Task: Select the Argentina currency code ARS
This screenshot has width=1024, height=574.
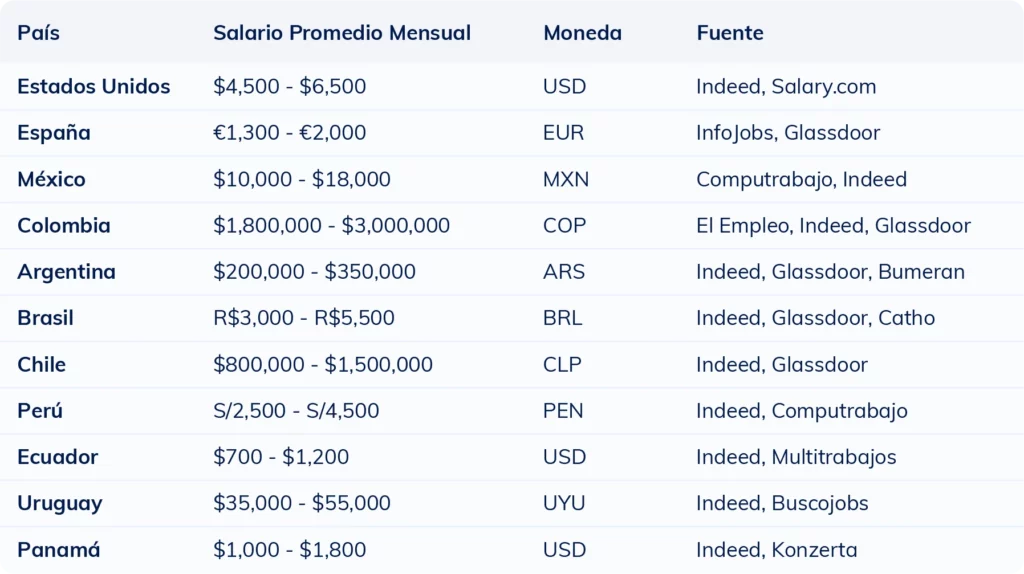Action: click(x=563, y=272)
